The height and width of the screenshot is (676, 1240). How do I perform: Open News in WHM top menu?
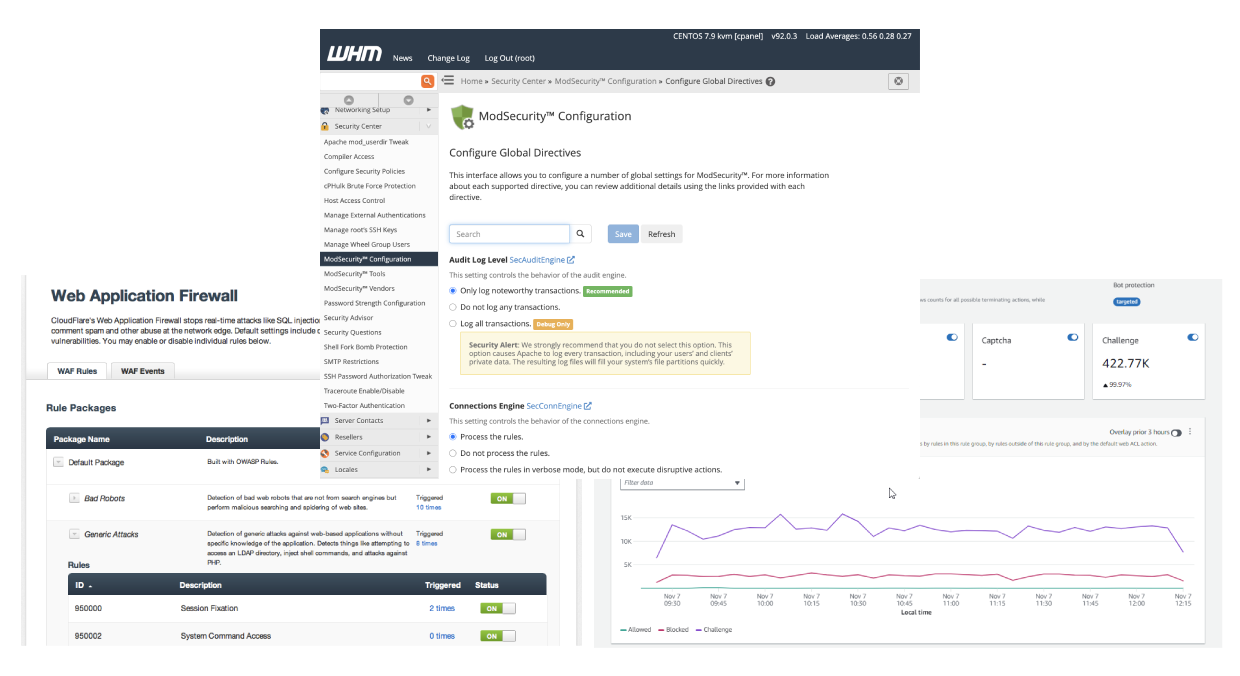pyautogui.click(x=402, y=58)
